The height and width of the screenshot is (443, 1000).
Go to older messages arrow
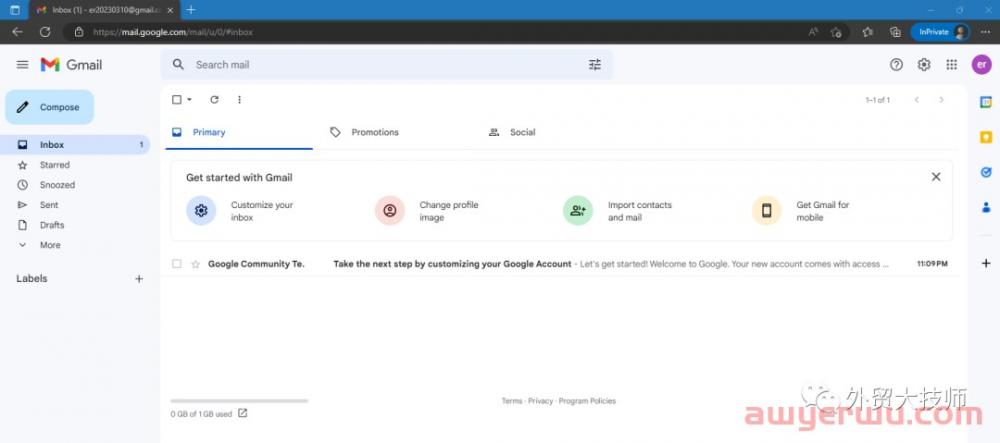click(x=941, y=100)
